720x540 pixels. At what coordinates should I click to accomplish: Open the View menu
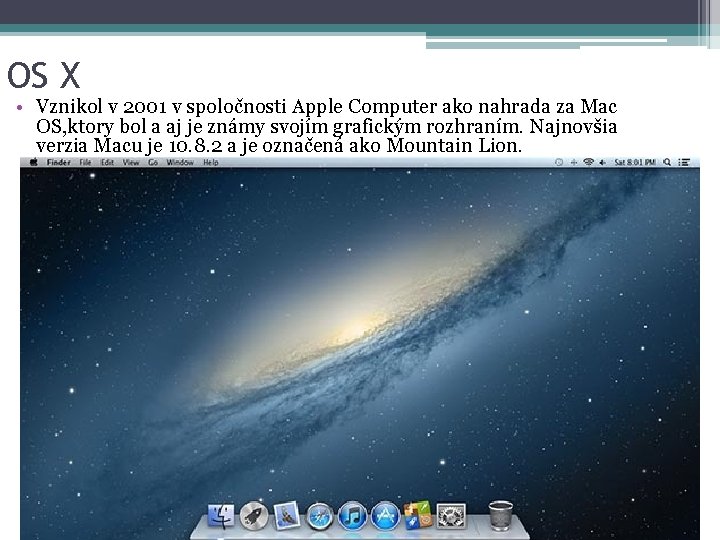[x=131, y=162]
